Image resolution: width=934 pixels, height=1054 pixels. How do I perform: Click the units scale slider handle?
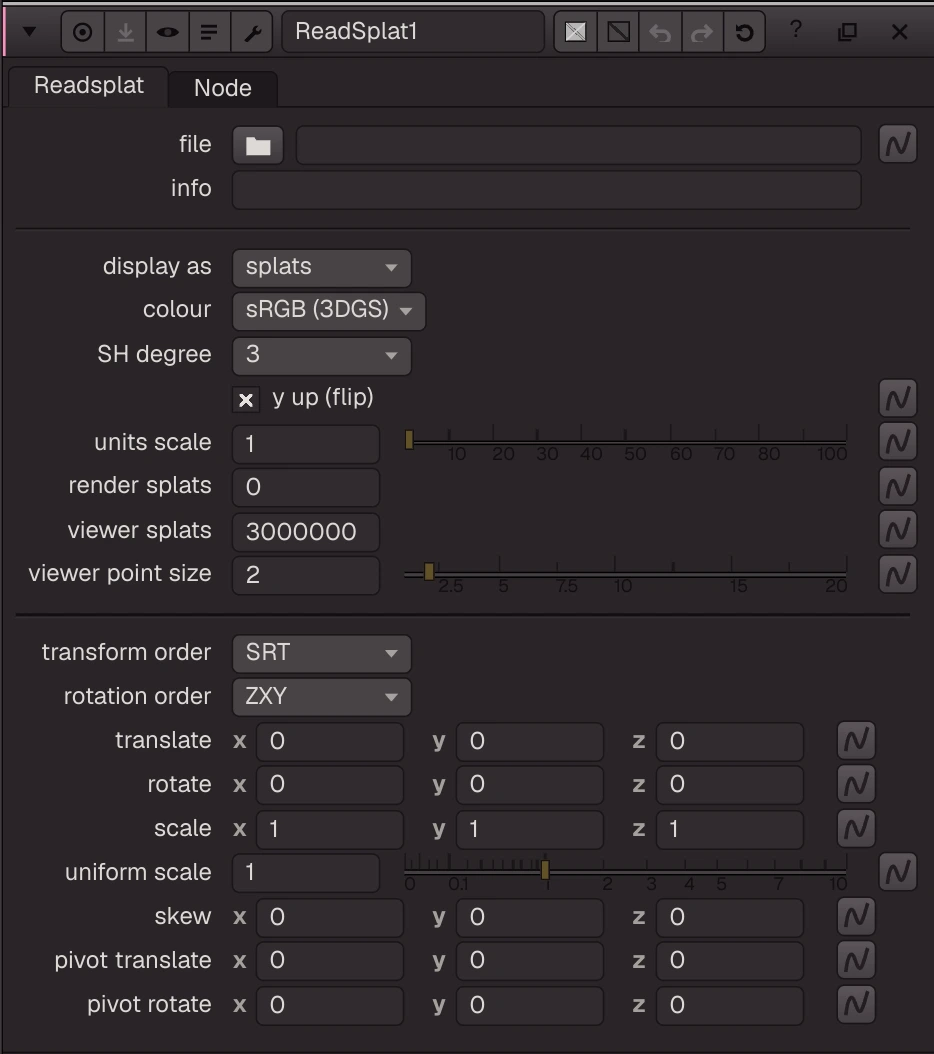point(409,440)
